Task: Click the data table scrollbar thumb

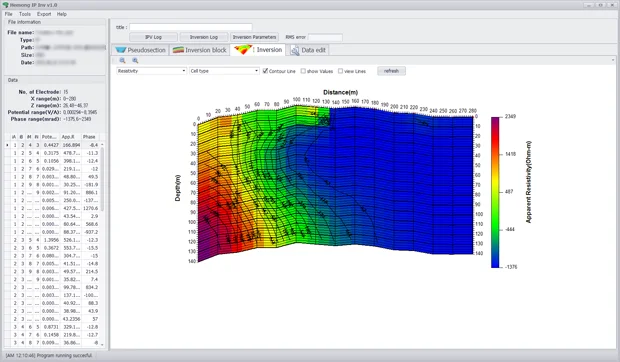Action: 102,180
